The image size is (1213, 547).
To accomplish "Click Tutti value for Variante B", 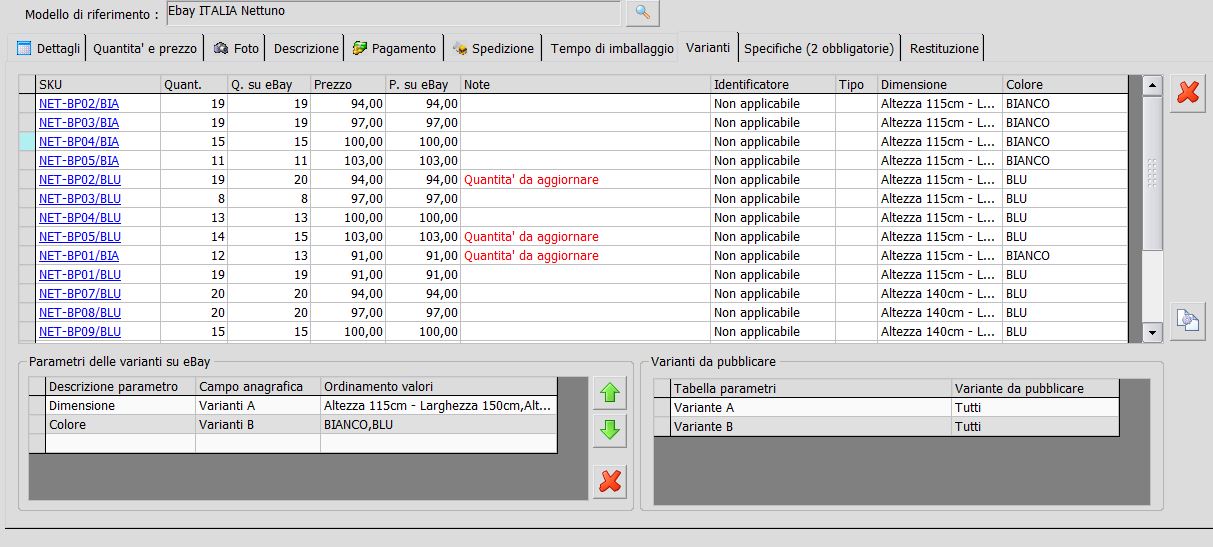I will point(1035,426).
